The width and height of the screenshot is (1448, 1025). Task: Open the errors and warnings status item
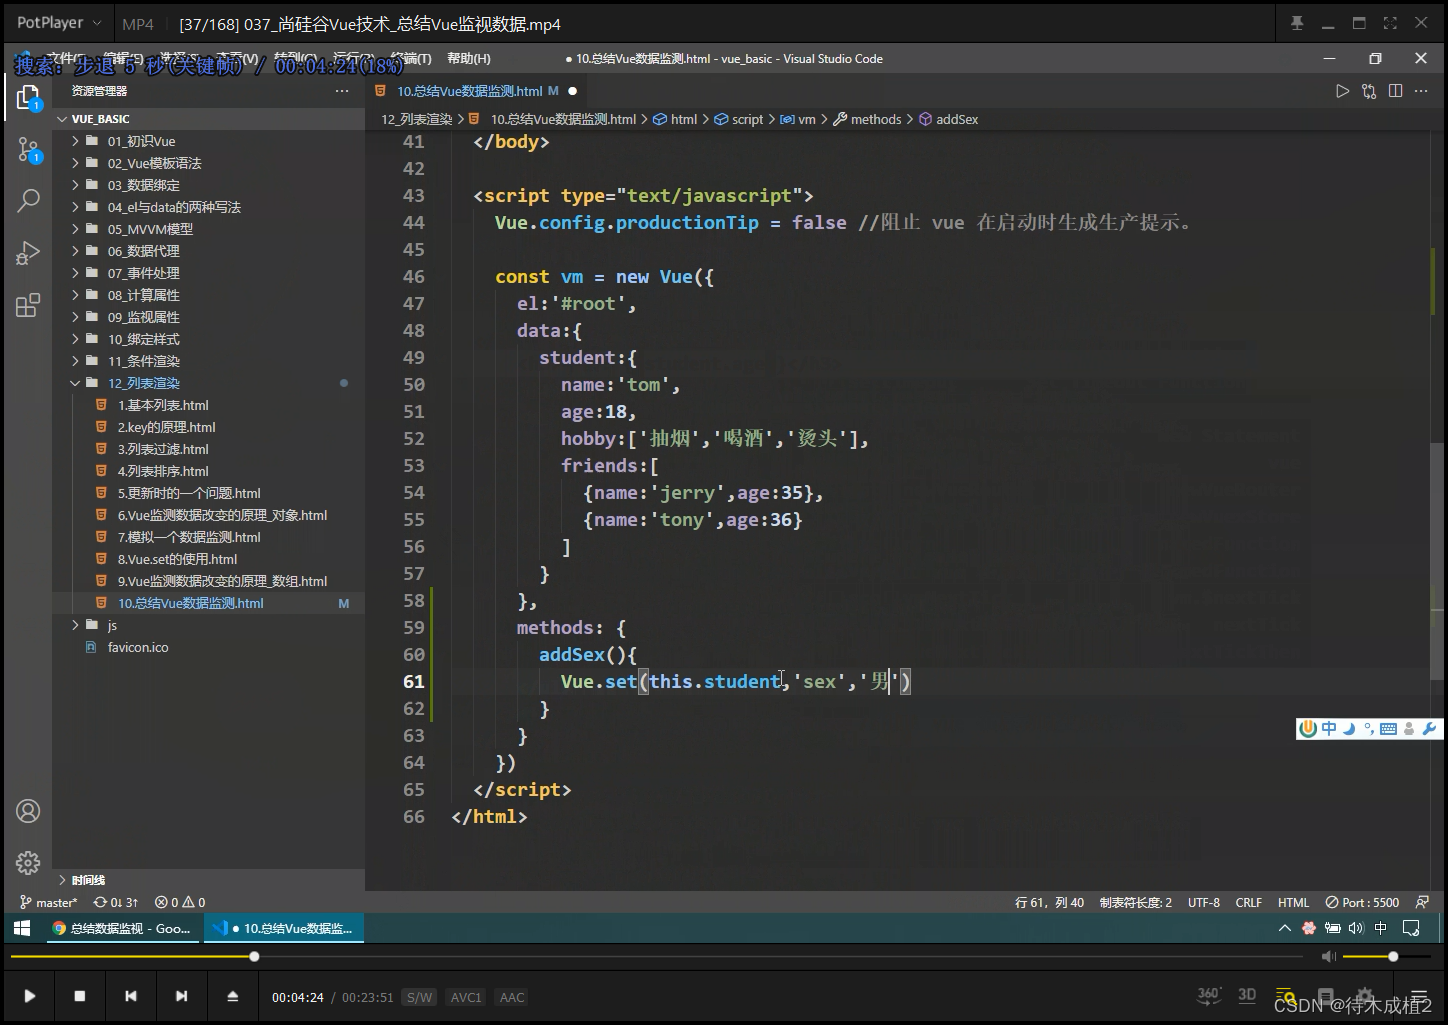tap(180, 902)
